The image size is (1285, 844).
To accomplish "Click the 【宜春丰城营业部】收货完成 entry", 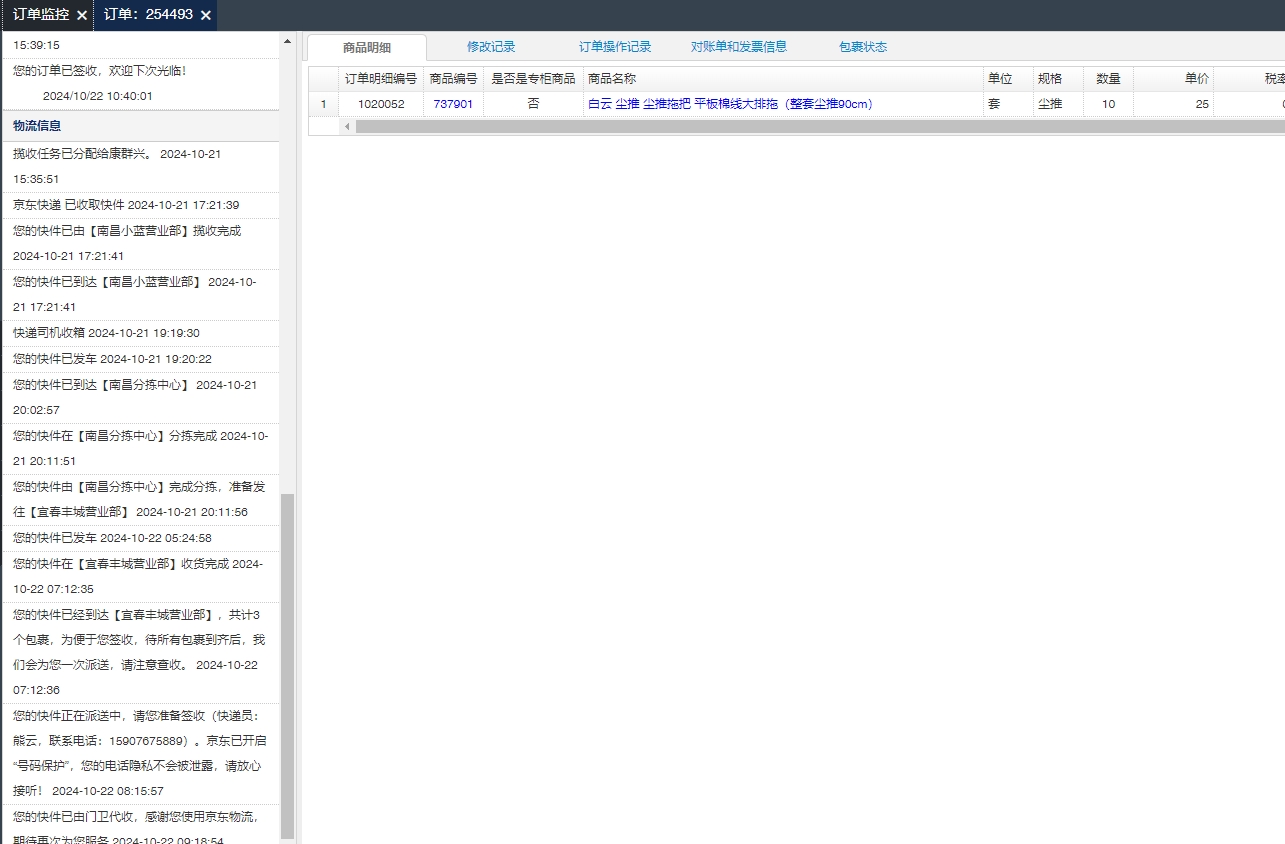I will 141,576.
